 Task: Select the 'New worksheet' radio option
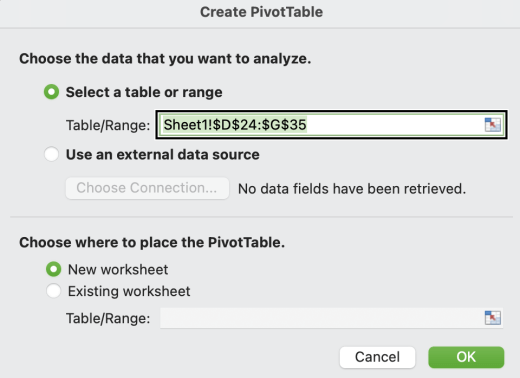click(x=53, y=269)
